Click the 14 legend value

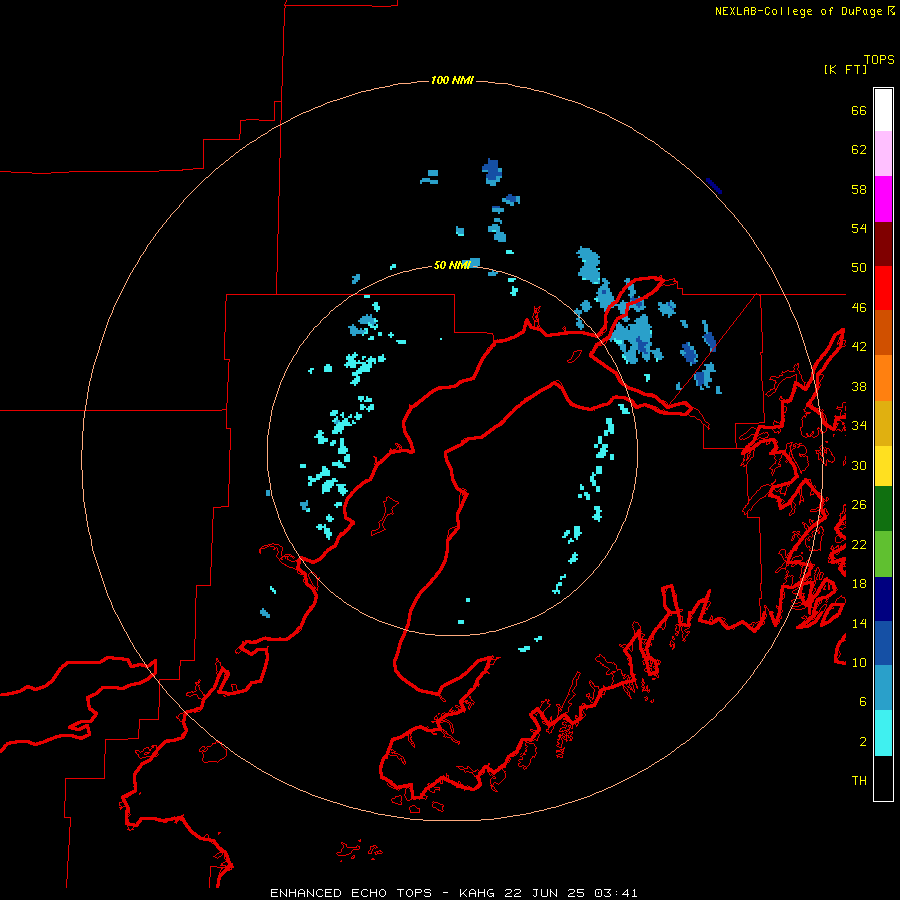pos(859,623)
